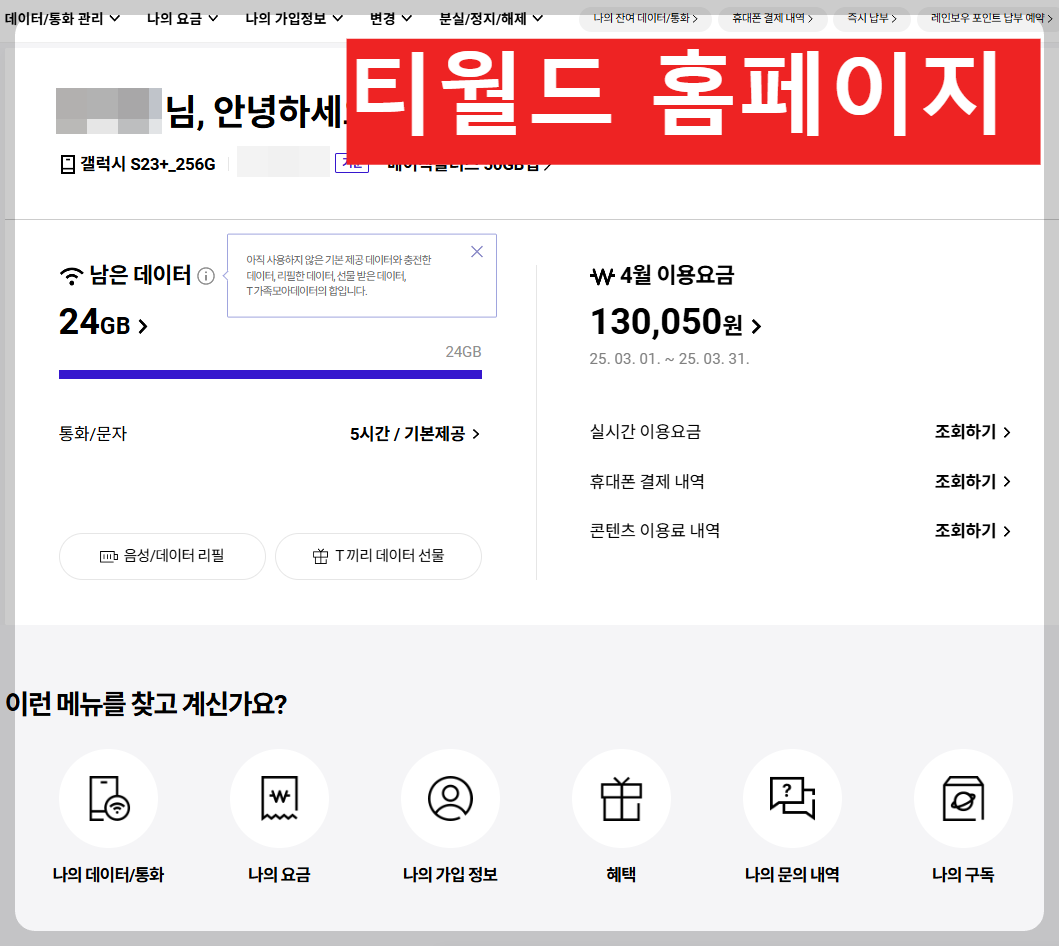The height and width of the screenshot is (946, 1059).
Task: Open 즉시 납부 shortcut
Action: tap(872, 18)
